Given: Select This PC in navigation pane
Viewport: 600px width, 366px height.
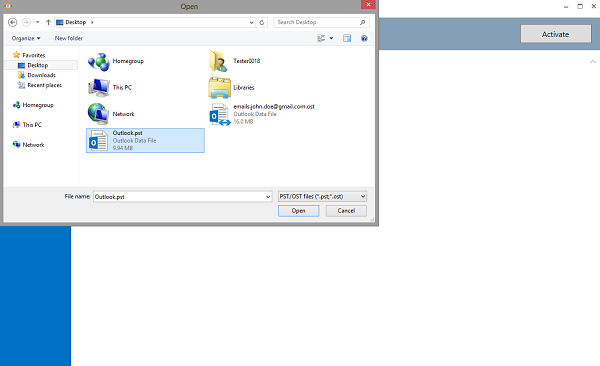Looking at the screenshot, I should point(32,125).
